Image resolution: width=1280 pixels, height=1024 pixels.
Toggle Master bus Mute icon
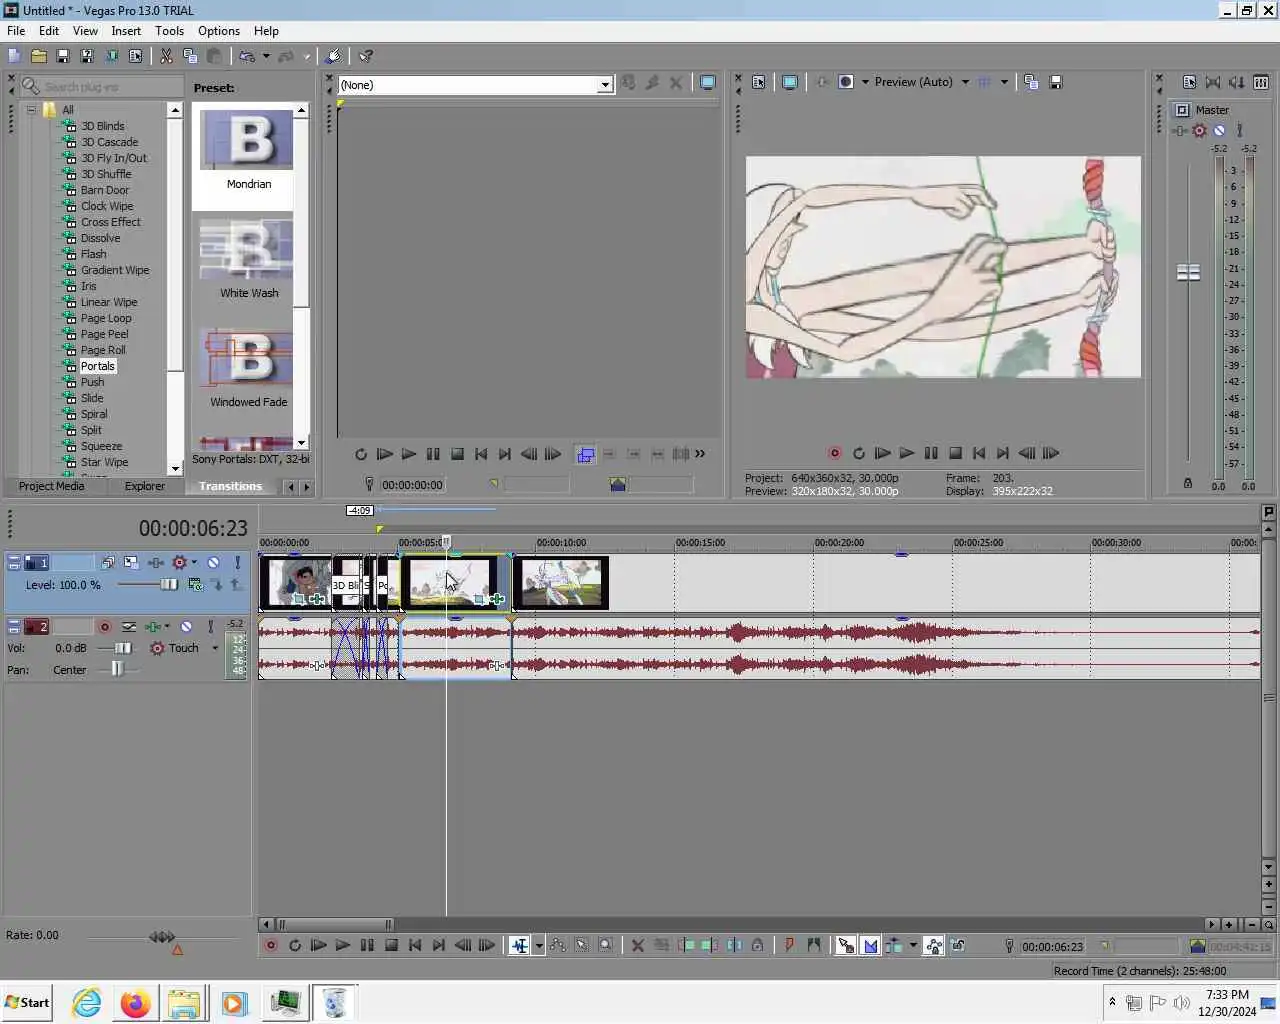pos(1219,130)
